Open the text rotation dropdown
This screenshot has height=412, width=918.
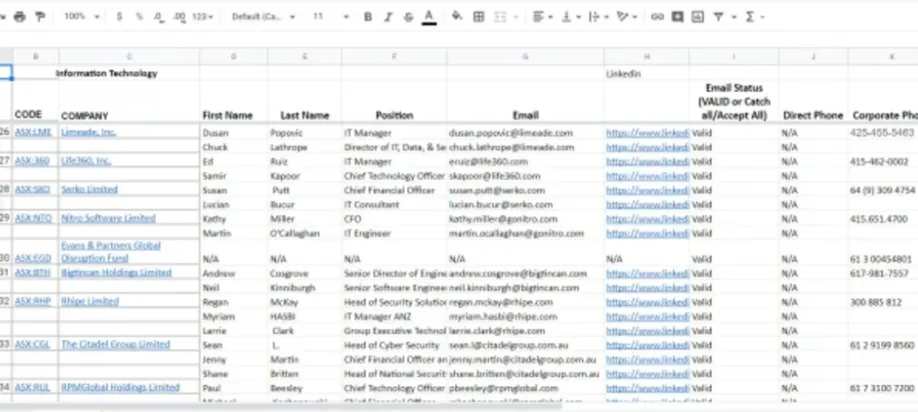click(x=626, y=17)
